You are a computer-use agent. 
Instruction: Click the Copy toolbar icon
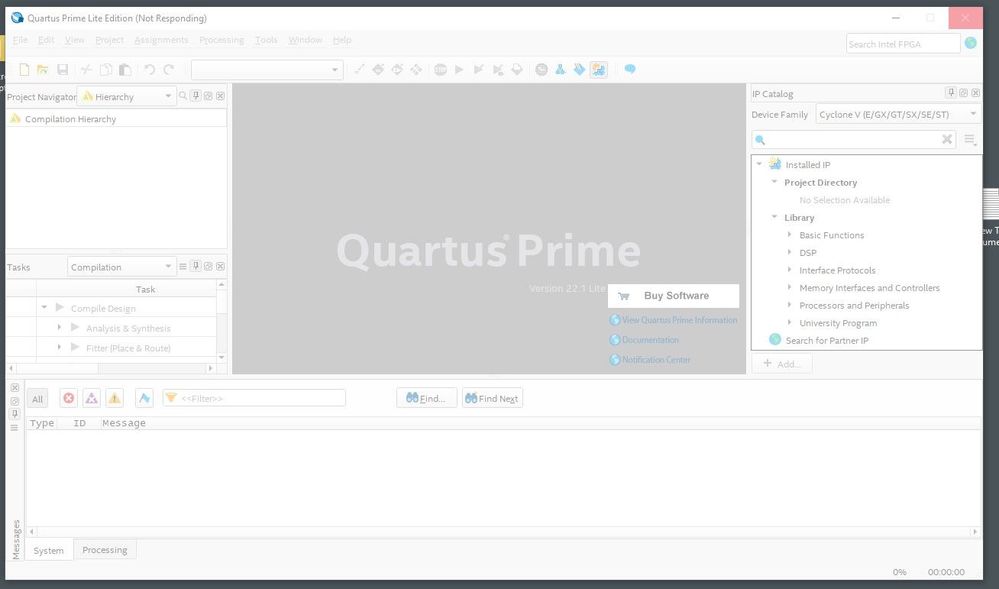tap(106, 69)
